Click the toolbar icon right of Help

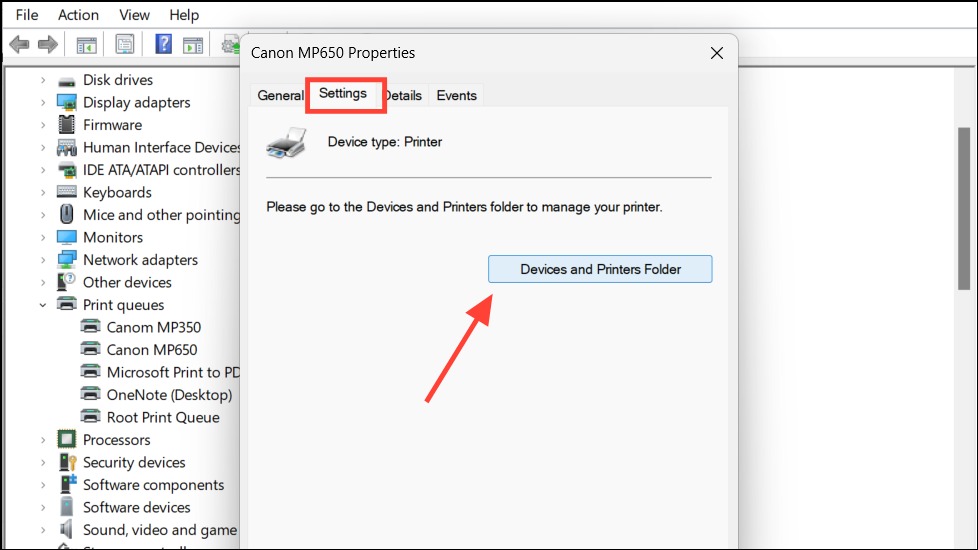(193, 45)
